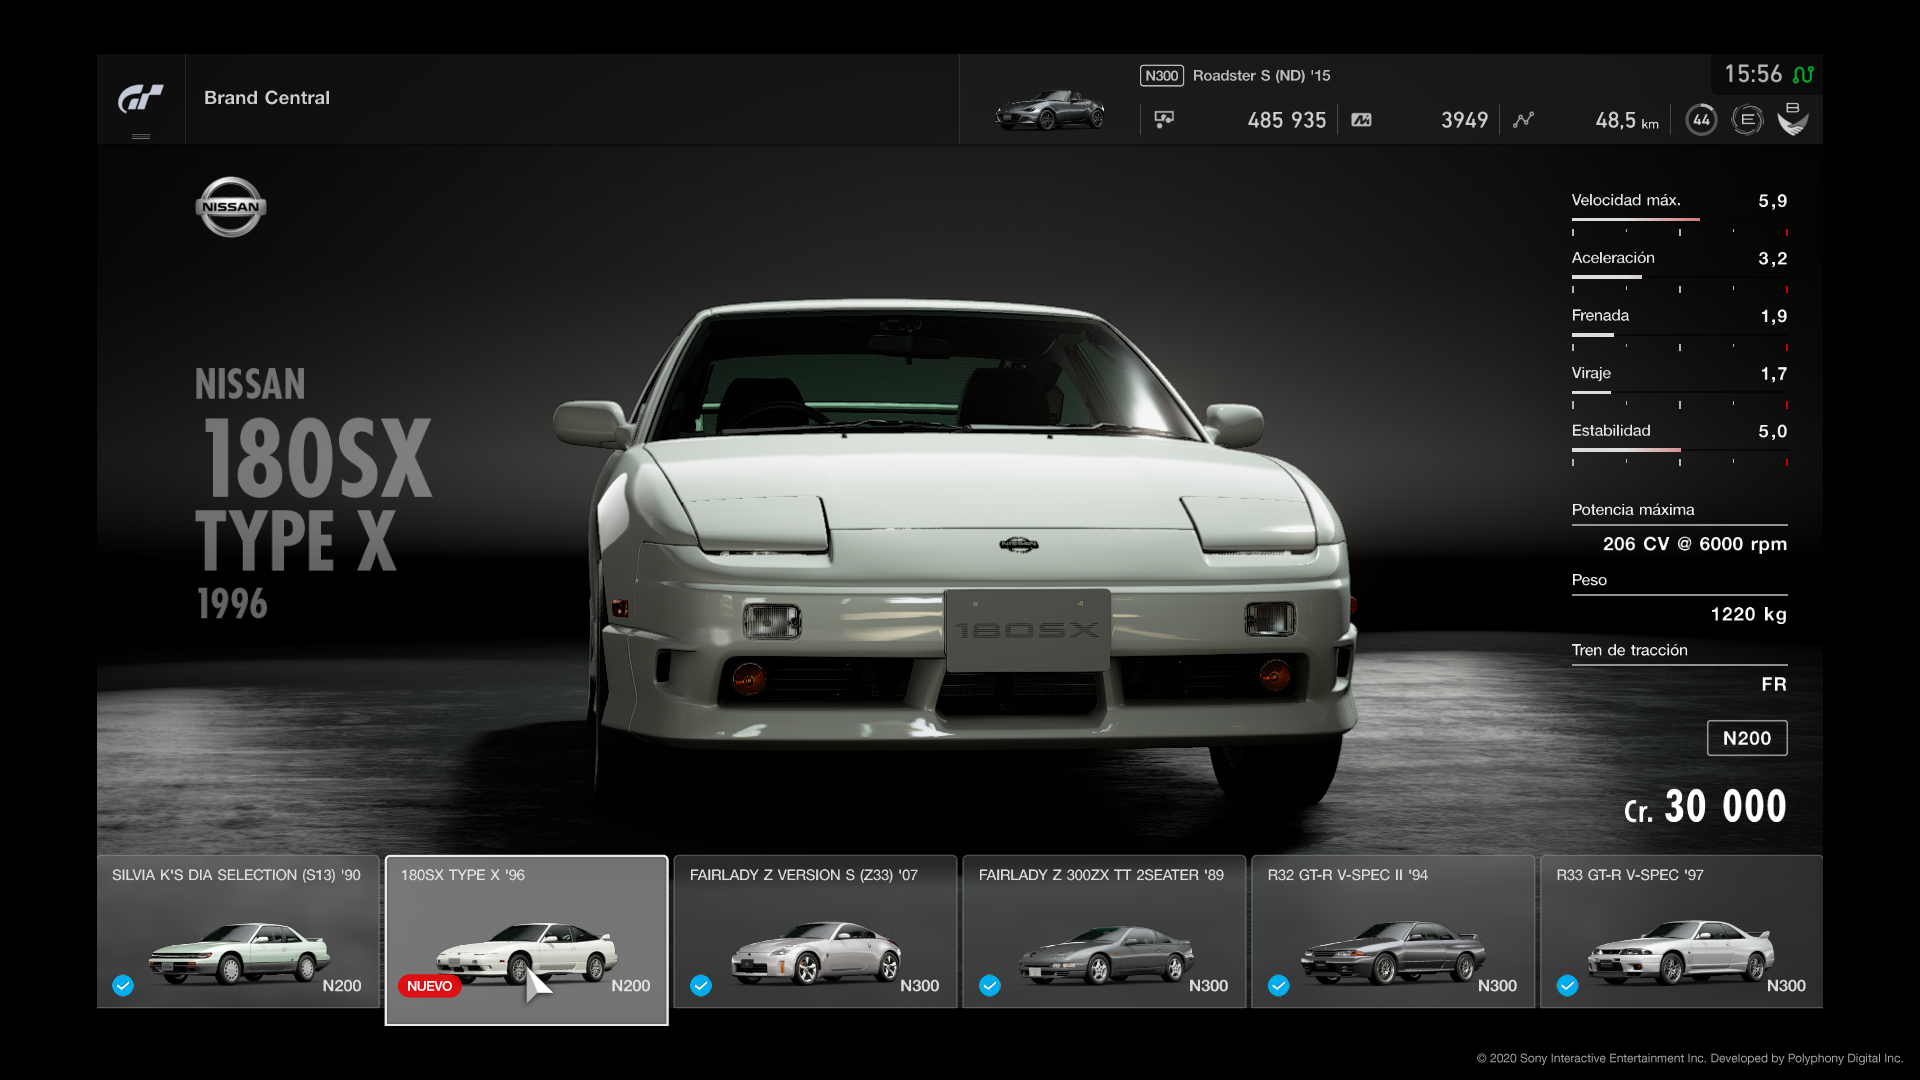Select the Fairlady Z Version S card

815,931
